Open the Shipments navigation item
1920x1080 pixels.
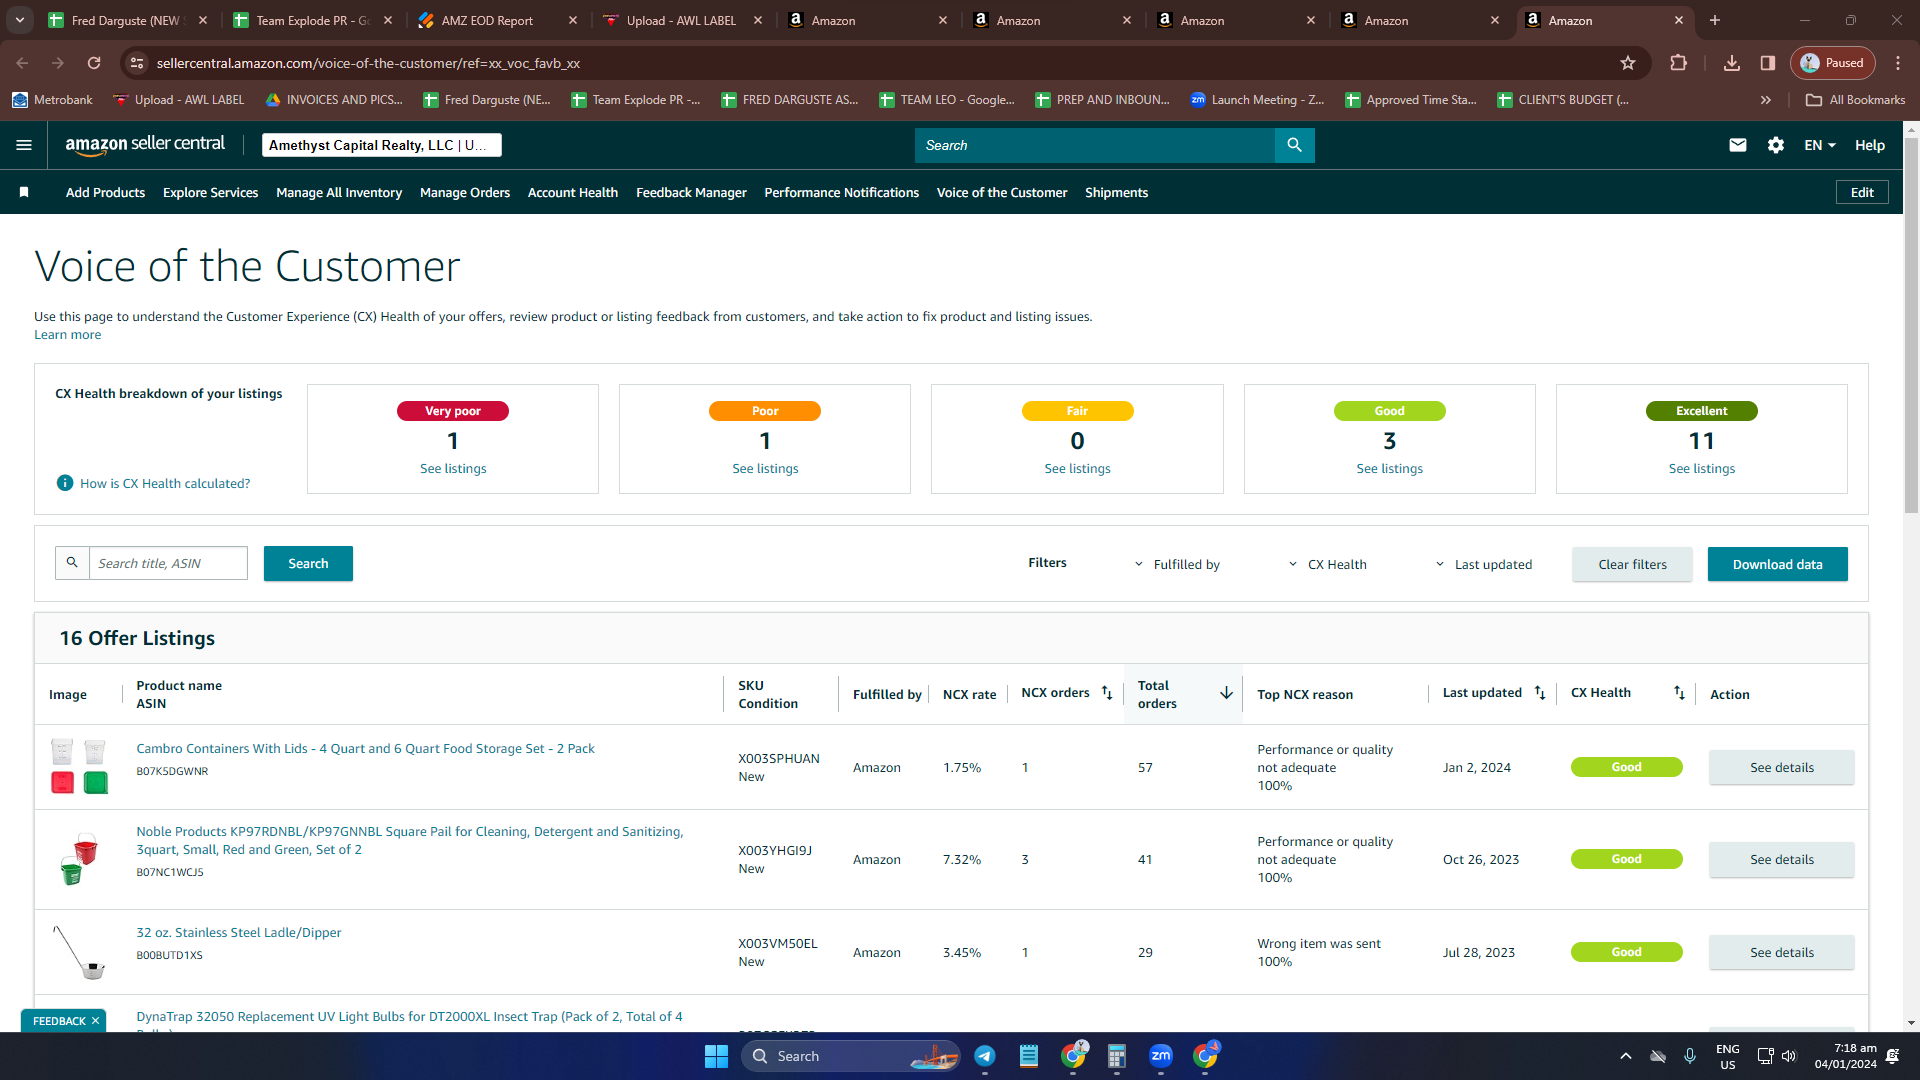pos(1116,192)
